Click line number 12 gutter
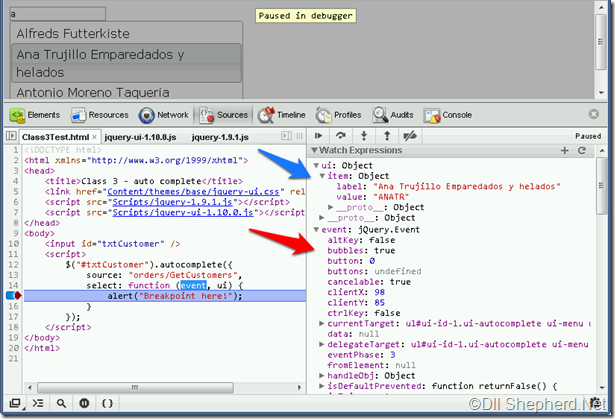Image resolution: width=615 pixels, height=419 pixels. [13, 264]
